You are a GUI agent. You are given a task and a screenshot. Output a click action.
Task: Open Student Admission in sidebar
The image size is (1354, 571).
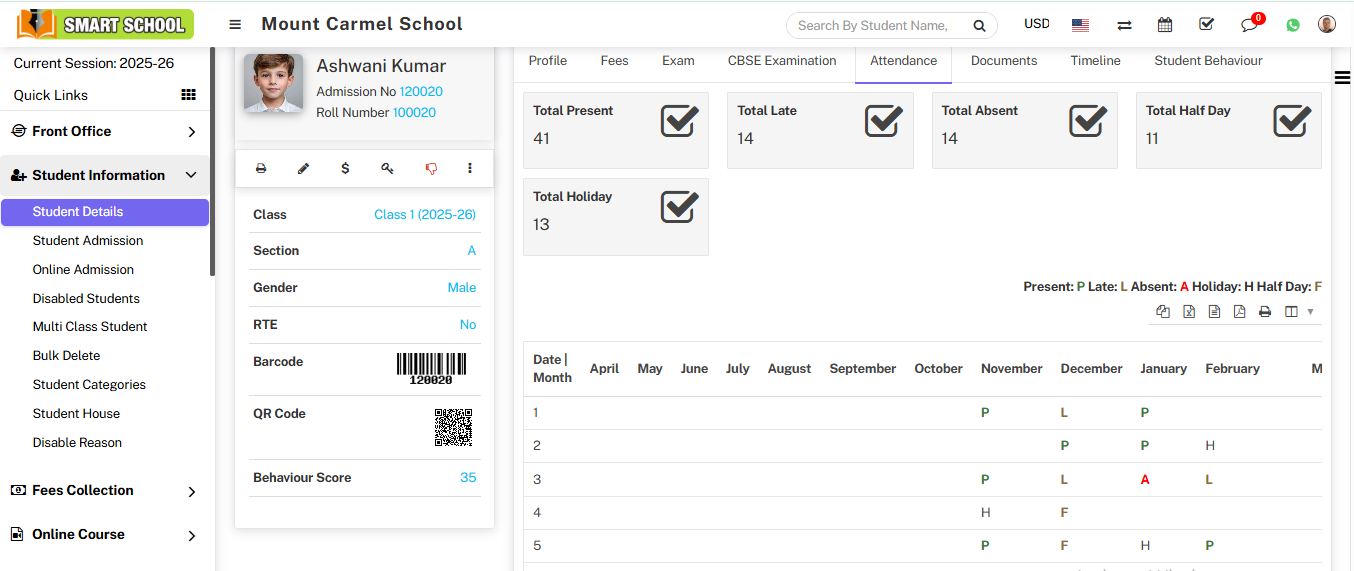(x=88, y=241)
